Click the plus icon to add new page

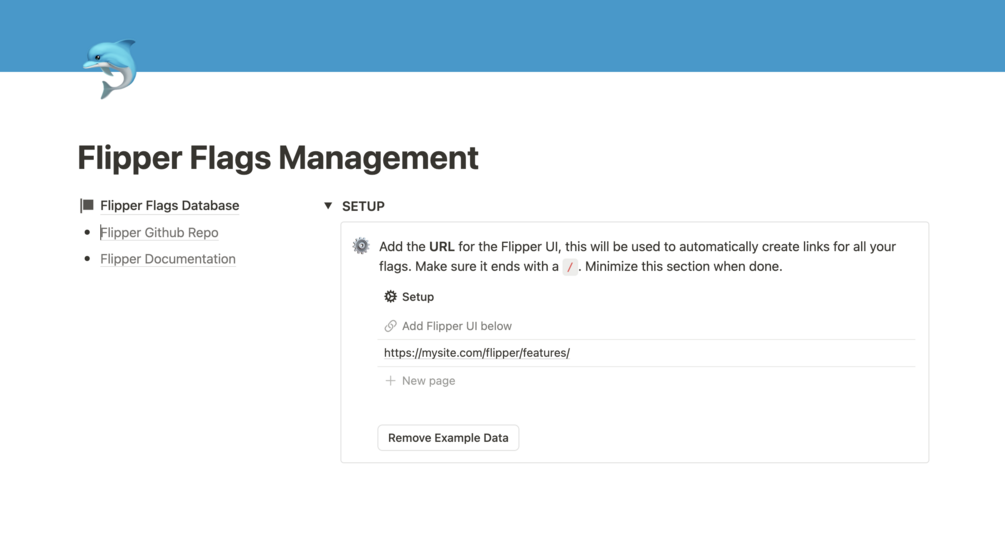click(391, 381)
